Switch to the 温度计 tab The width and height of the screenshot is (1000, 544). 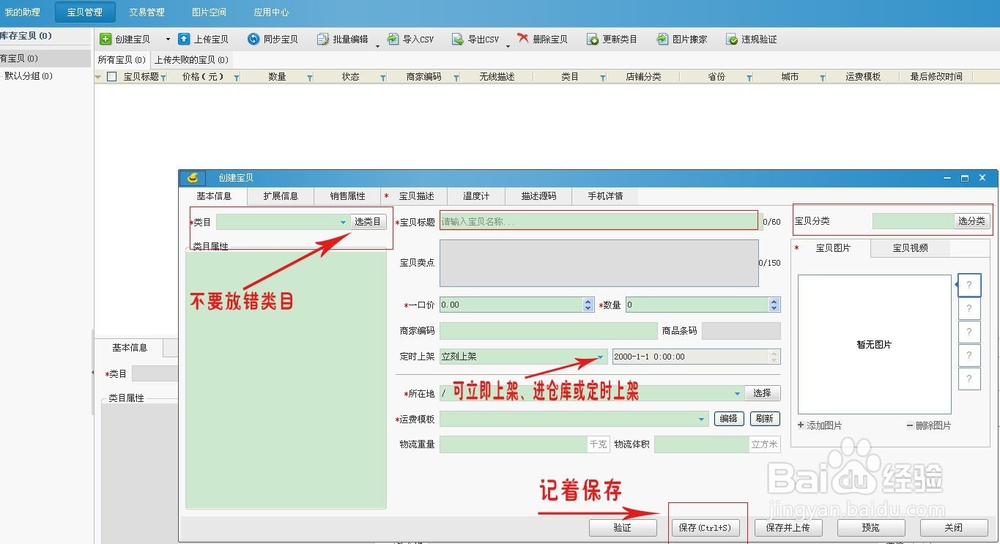476,196
